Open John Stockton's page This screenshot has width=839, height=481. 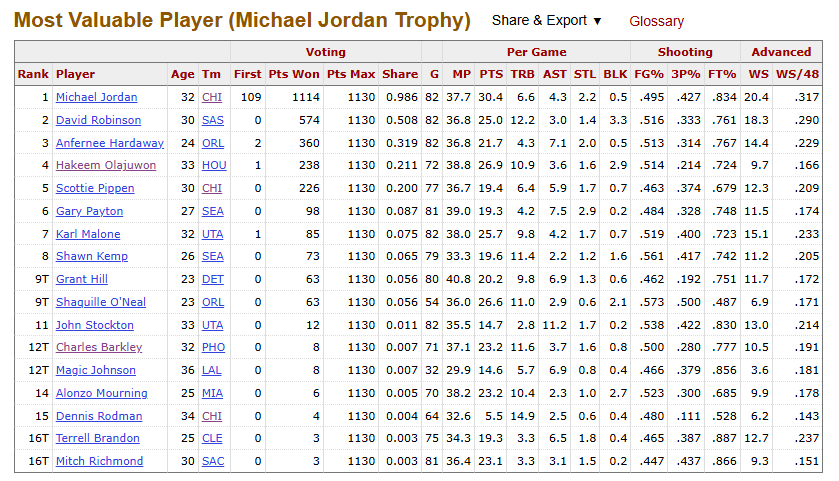click(x=95, y=325)
